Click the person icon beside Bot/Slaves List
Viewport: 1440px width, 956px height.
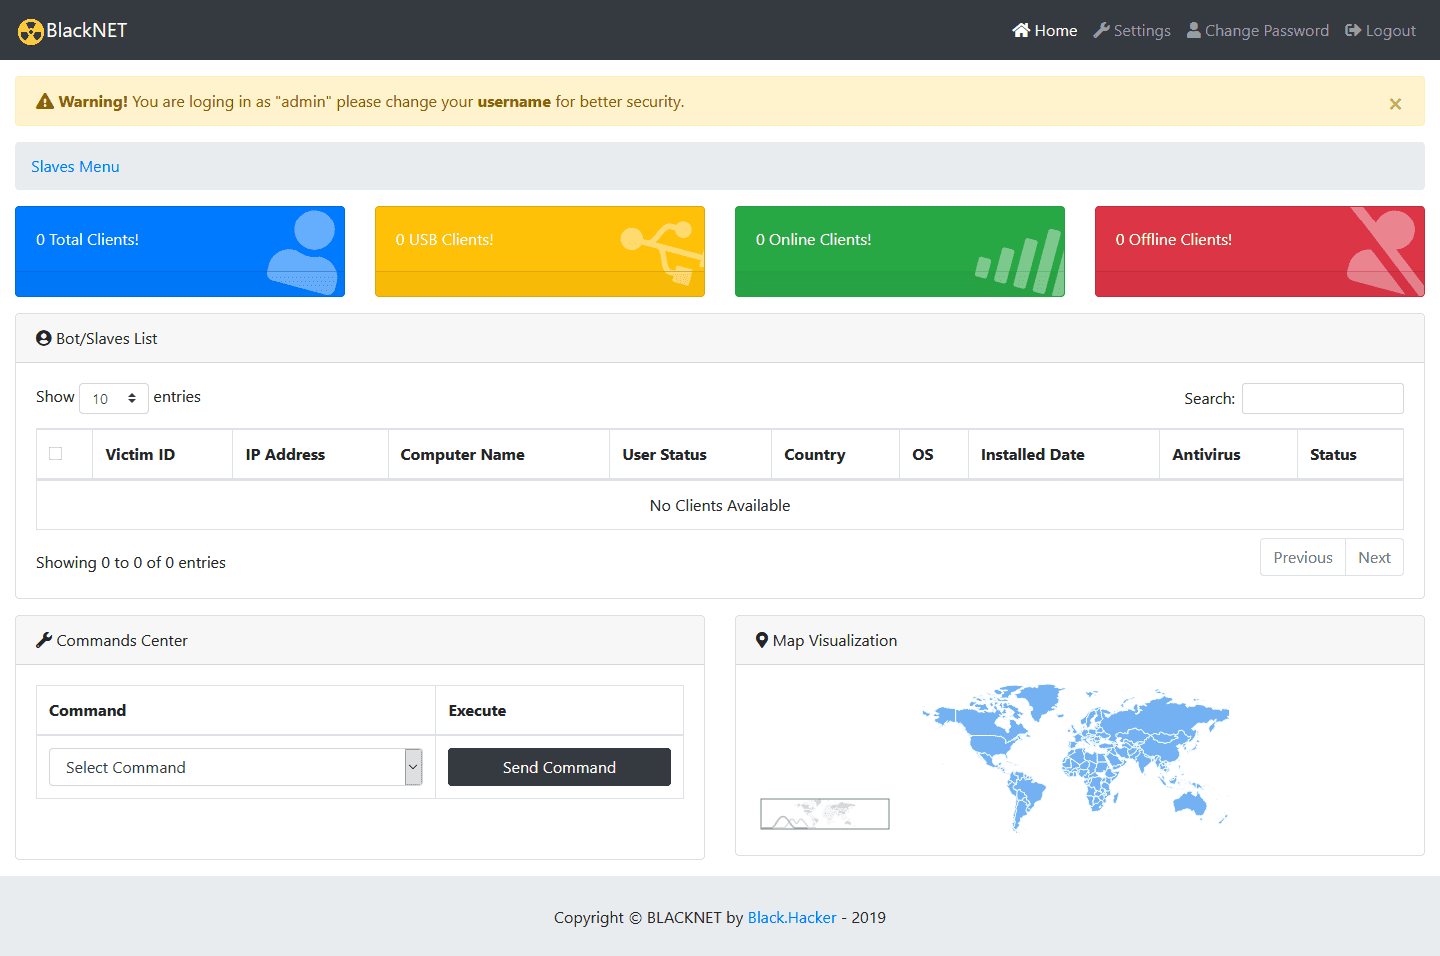(x=43, y=338)
